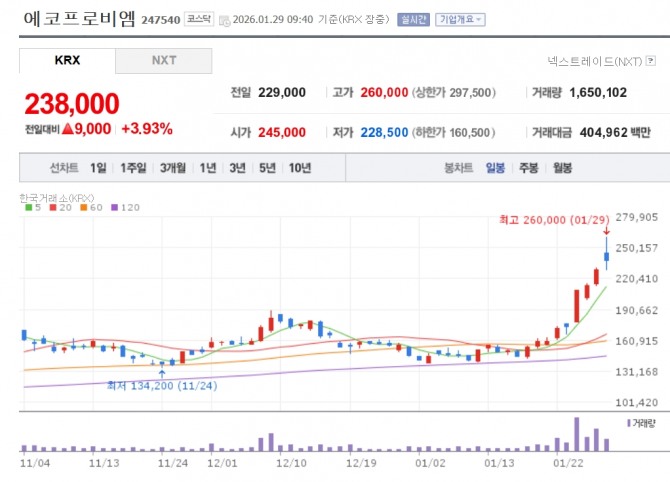Select the 1년 line chart period

[x=208, y=168]
